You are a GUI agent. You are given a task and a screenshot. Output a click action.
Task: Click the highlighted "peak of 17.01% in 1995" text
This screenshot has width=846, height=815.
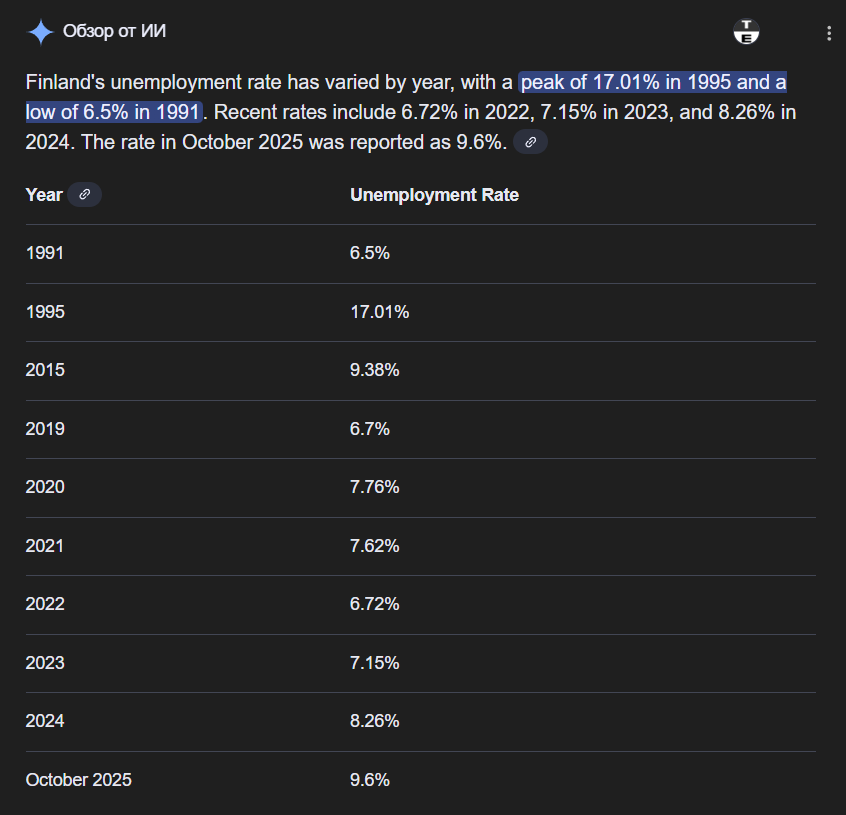652,82
